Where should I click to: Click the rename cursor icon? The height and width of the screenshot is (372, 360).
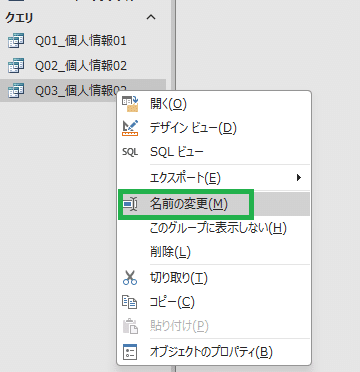[x=130, y=204]
